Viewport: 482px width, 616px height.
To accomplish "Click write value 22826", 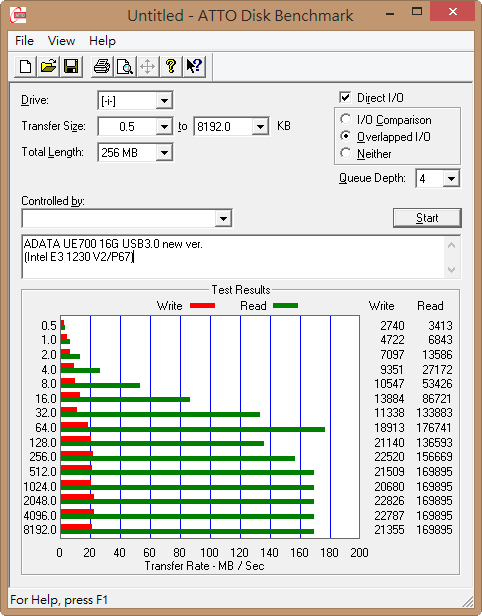I will pyautogui.click(x=389, y=501).
